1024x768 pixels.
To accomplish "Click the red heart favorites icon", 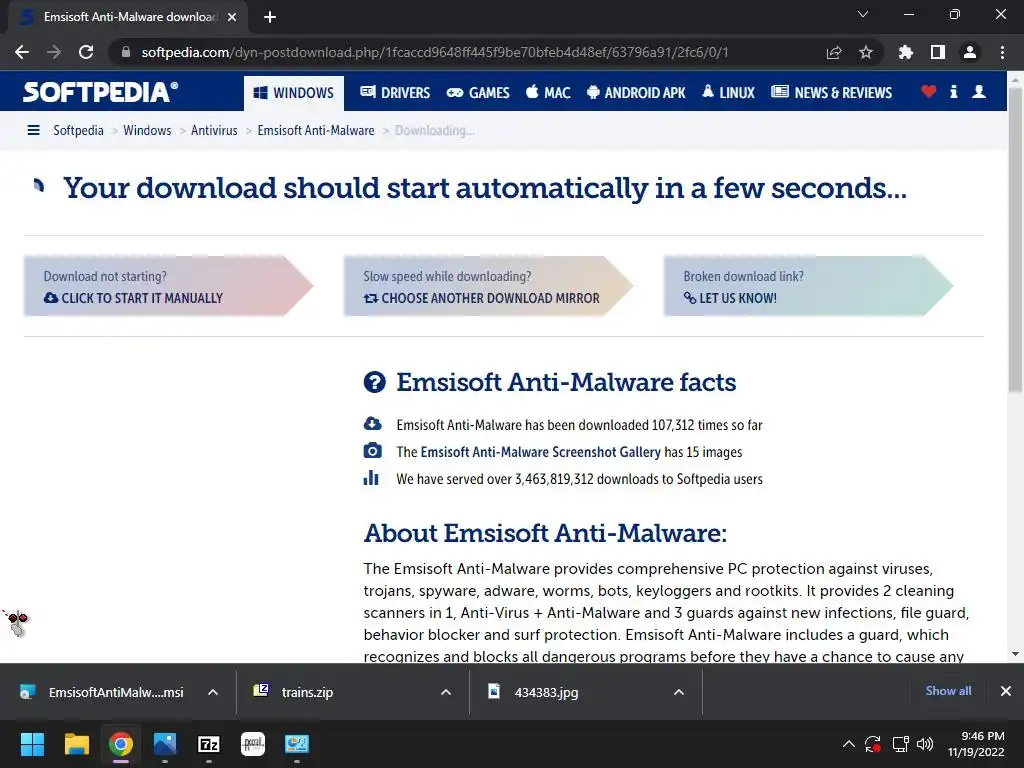I will pyautogui.click(x=928, y=92).
